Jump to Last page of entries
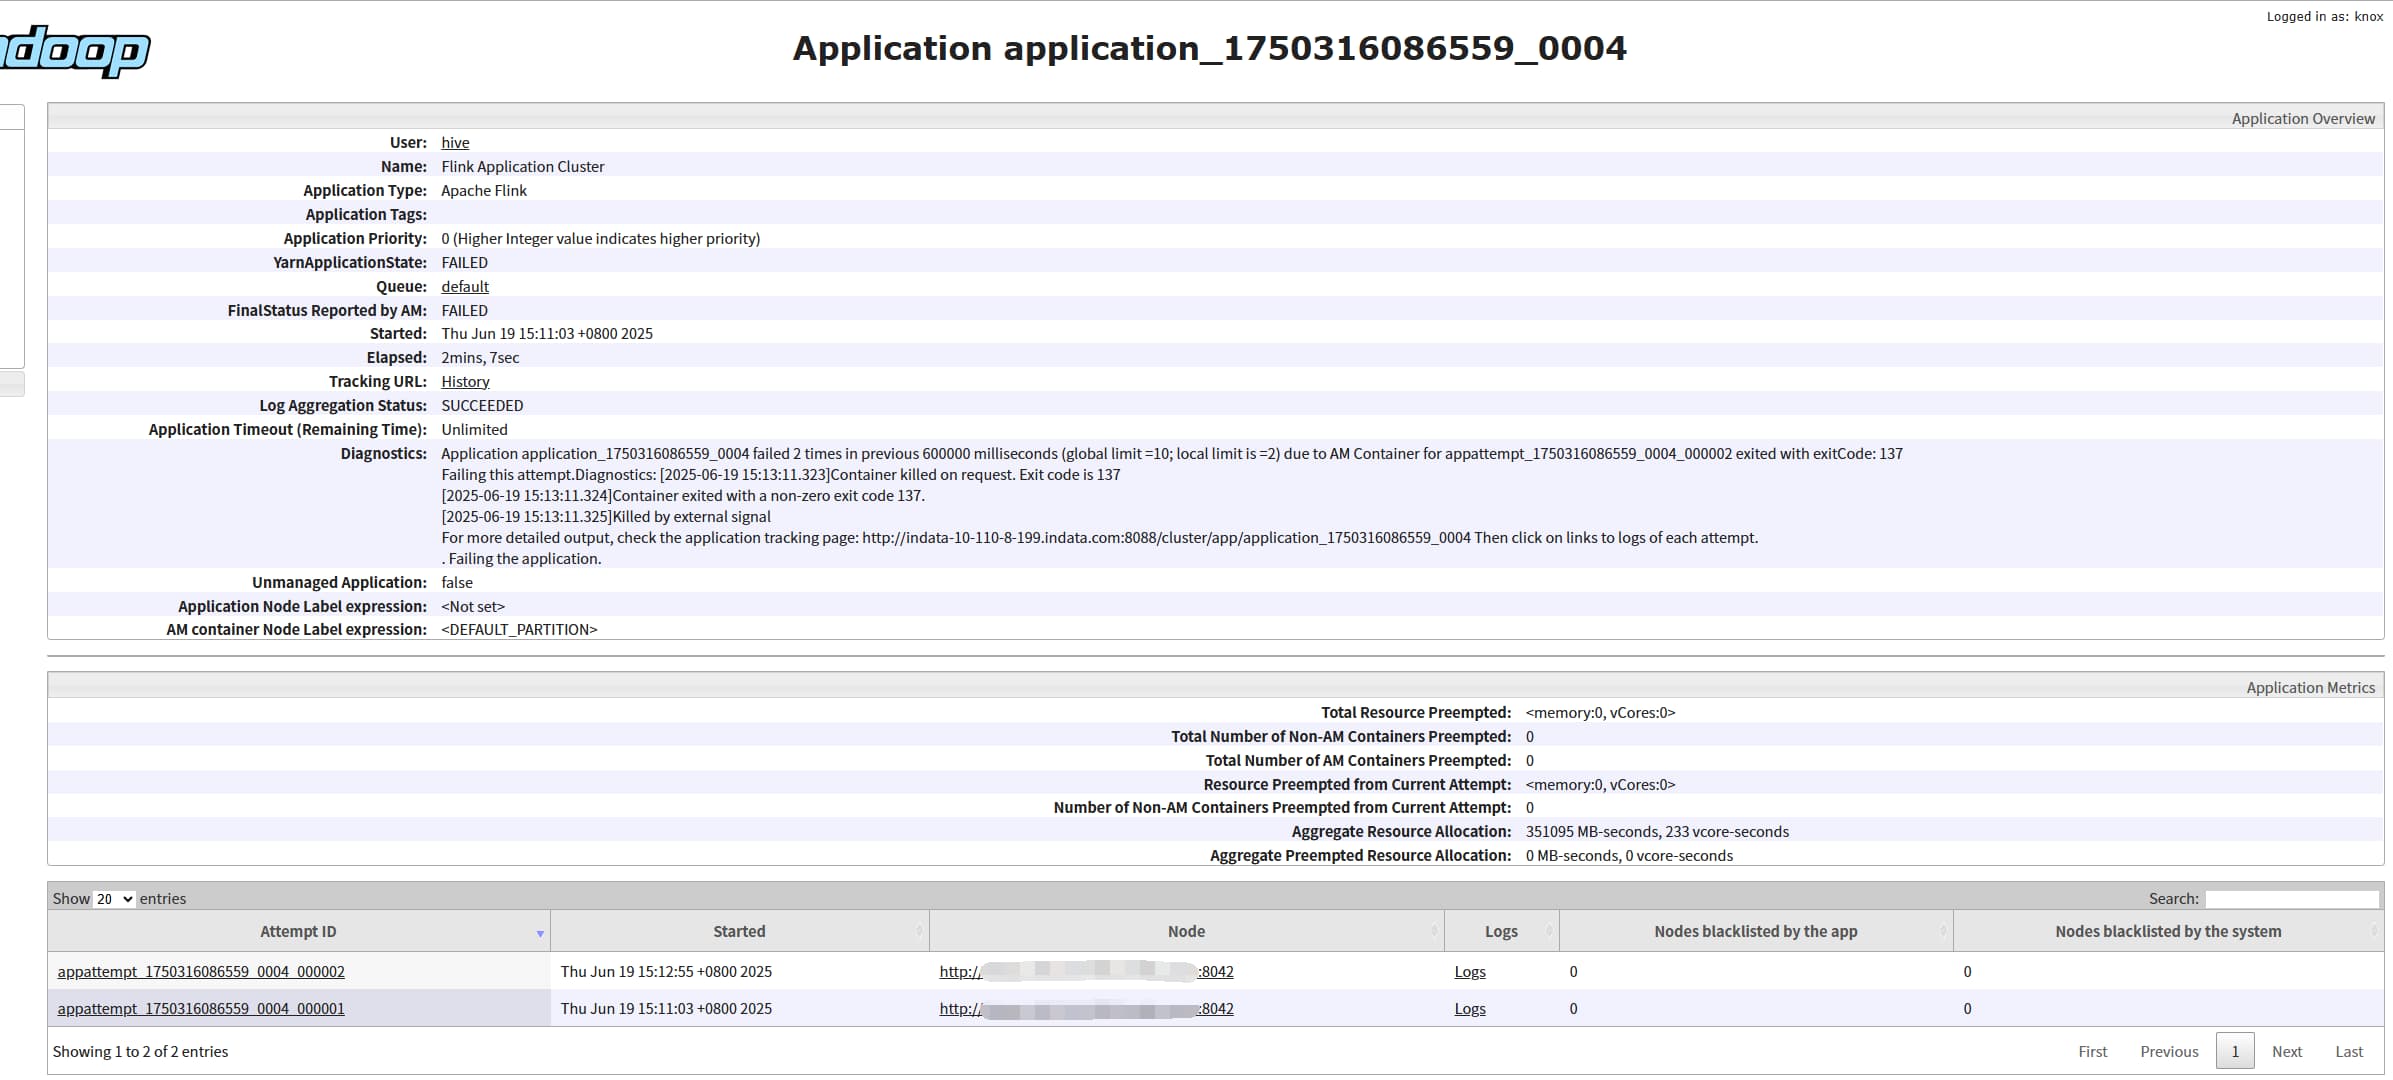2393x1080 pixels. pyautogui.click(x=2349, y=1052)
